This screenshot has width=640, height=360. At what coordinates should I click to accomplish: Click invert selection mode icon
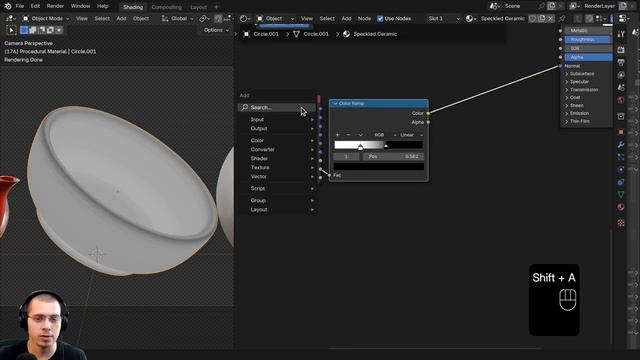point(50,30)
